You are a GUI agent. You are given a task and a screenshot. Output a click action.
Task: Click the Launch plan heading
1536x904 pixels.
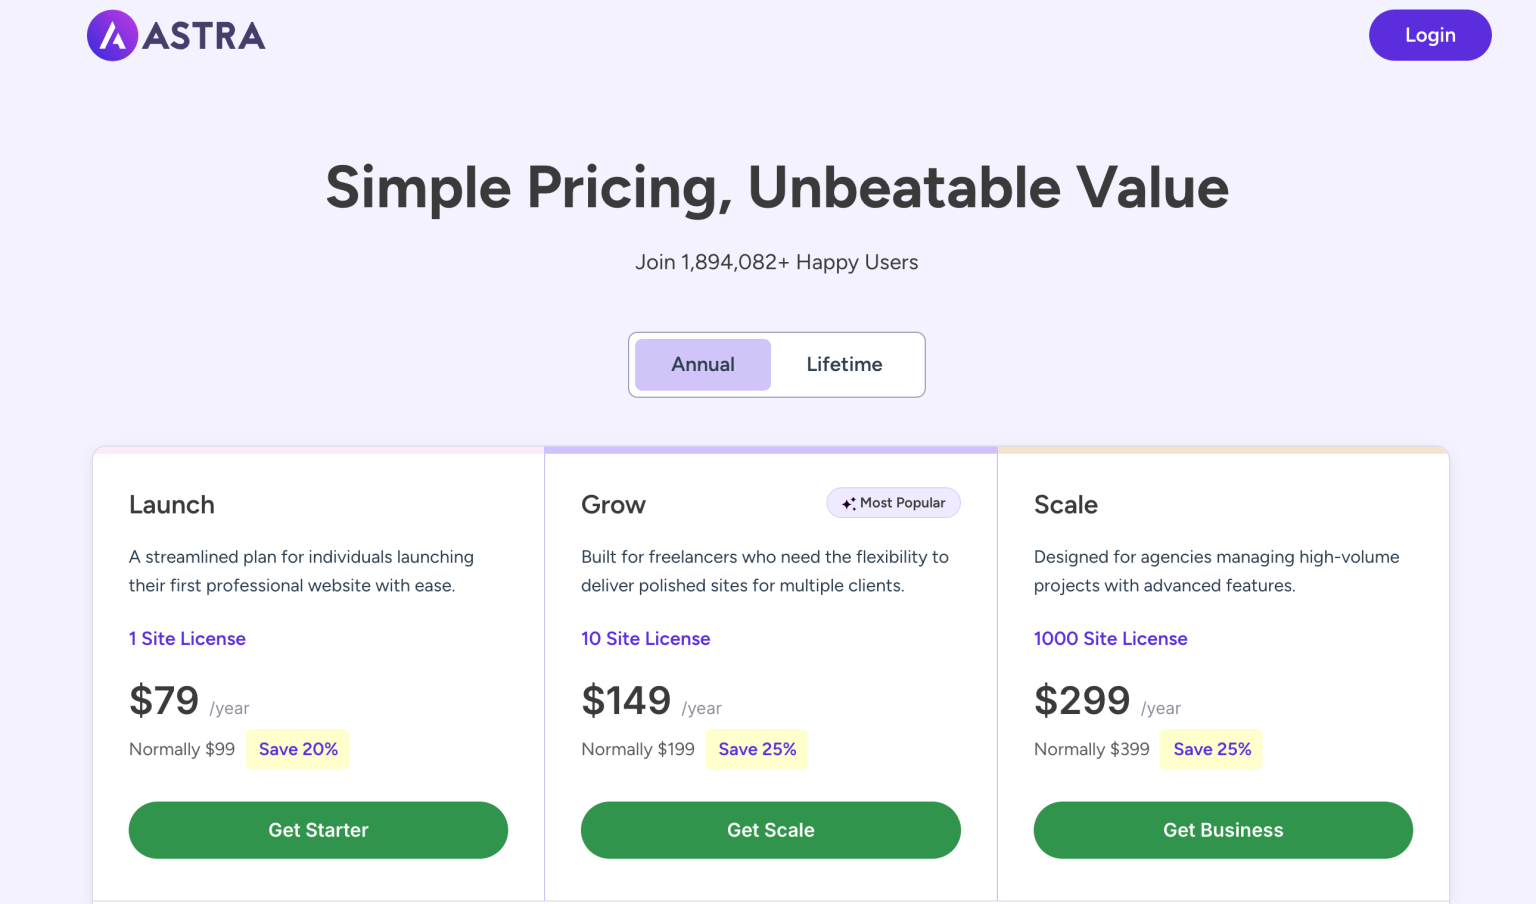click(172, 505)
